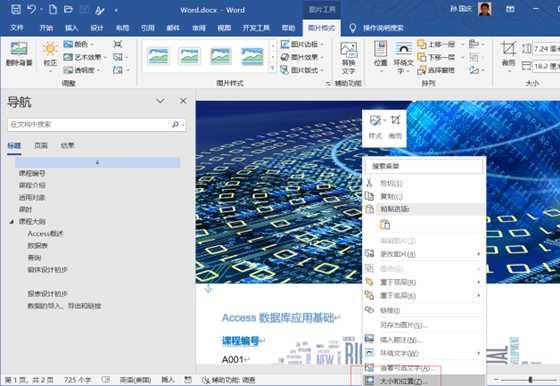Apply the fourth picture style thumbnail
560x386 pixels.
pos(252,56)
